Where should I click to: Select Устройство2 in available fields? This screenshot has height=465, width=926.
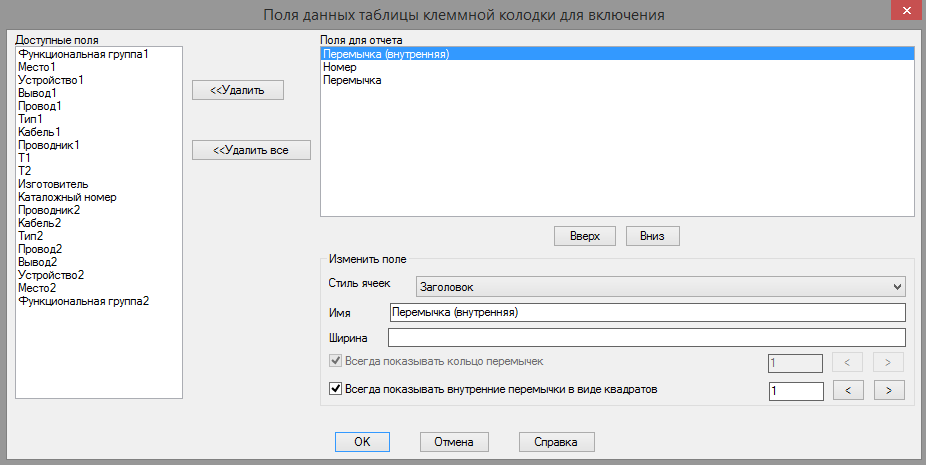[99, 275]
